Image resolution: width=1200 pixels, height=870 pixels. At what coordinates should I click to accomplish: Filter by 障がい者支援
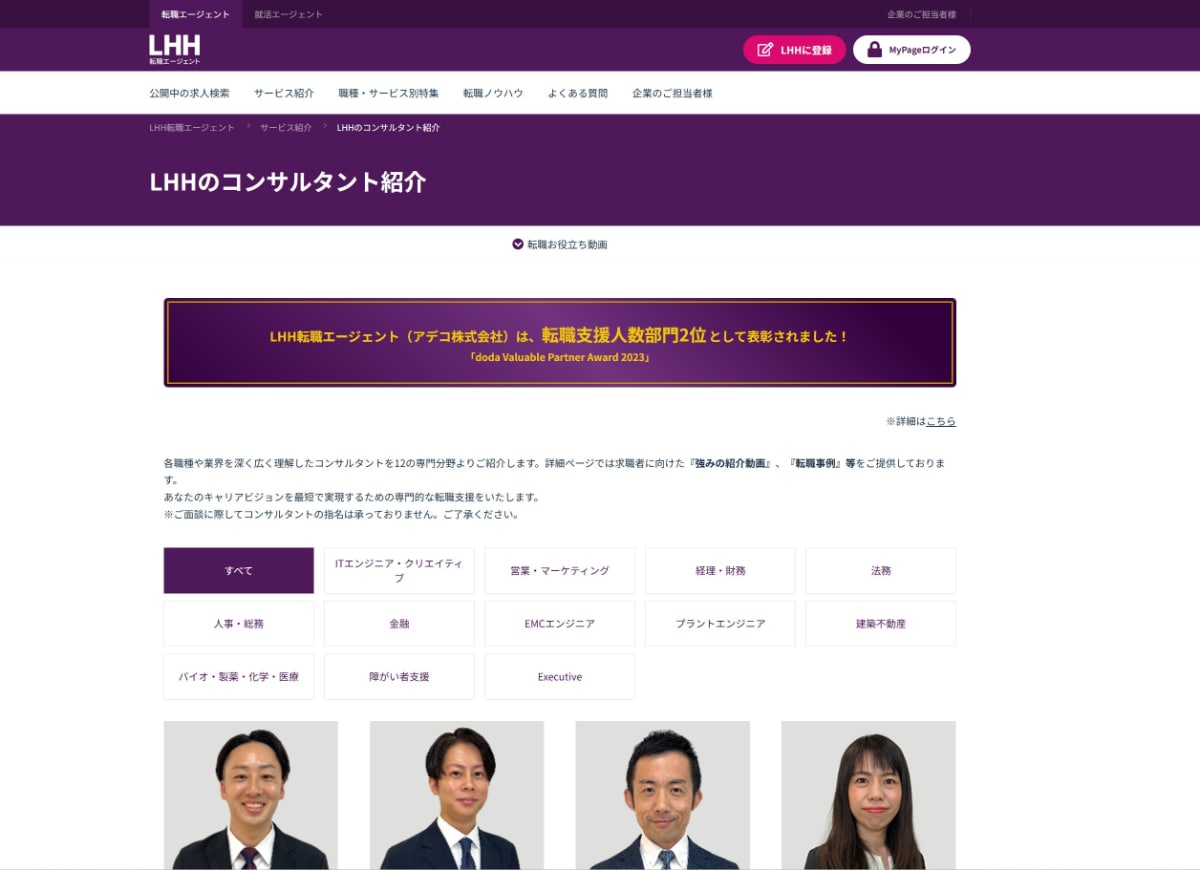[x=399, y=677]
